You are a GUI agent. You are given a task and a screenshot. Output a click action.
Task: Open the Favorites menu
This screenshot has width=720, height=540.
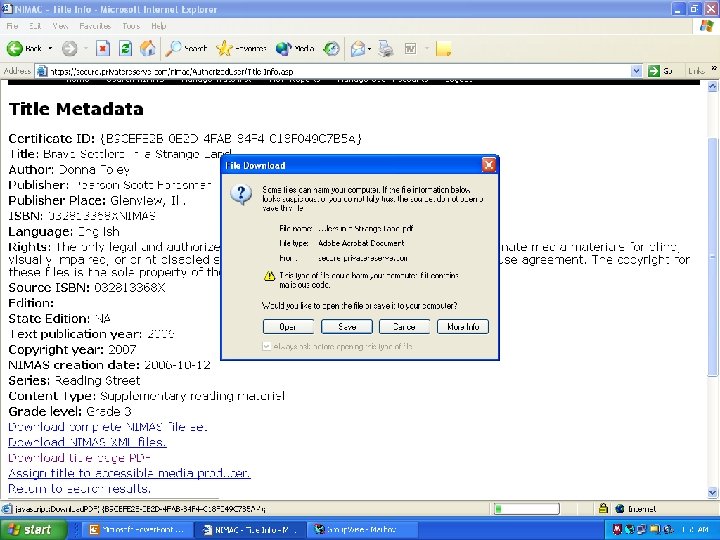click(95, 26)
